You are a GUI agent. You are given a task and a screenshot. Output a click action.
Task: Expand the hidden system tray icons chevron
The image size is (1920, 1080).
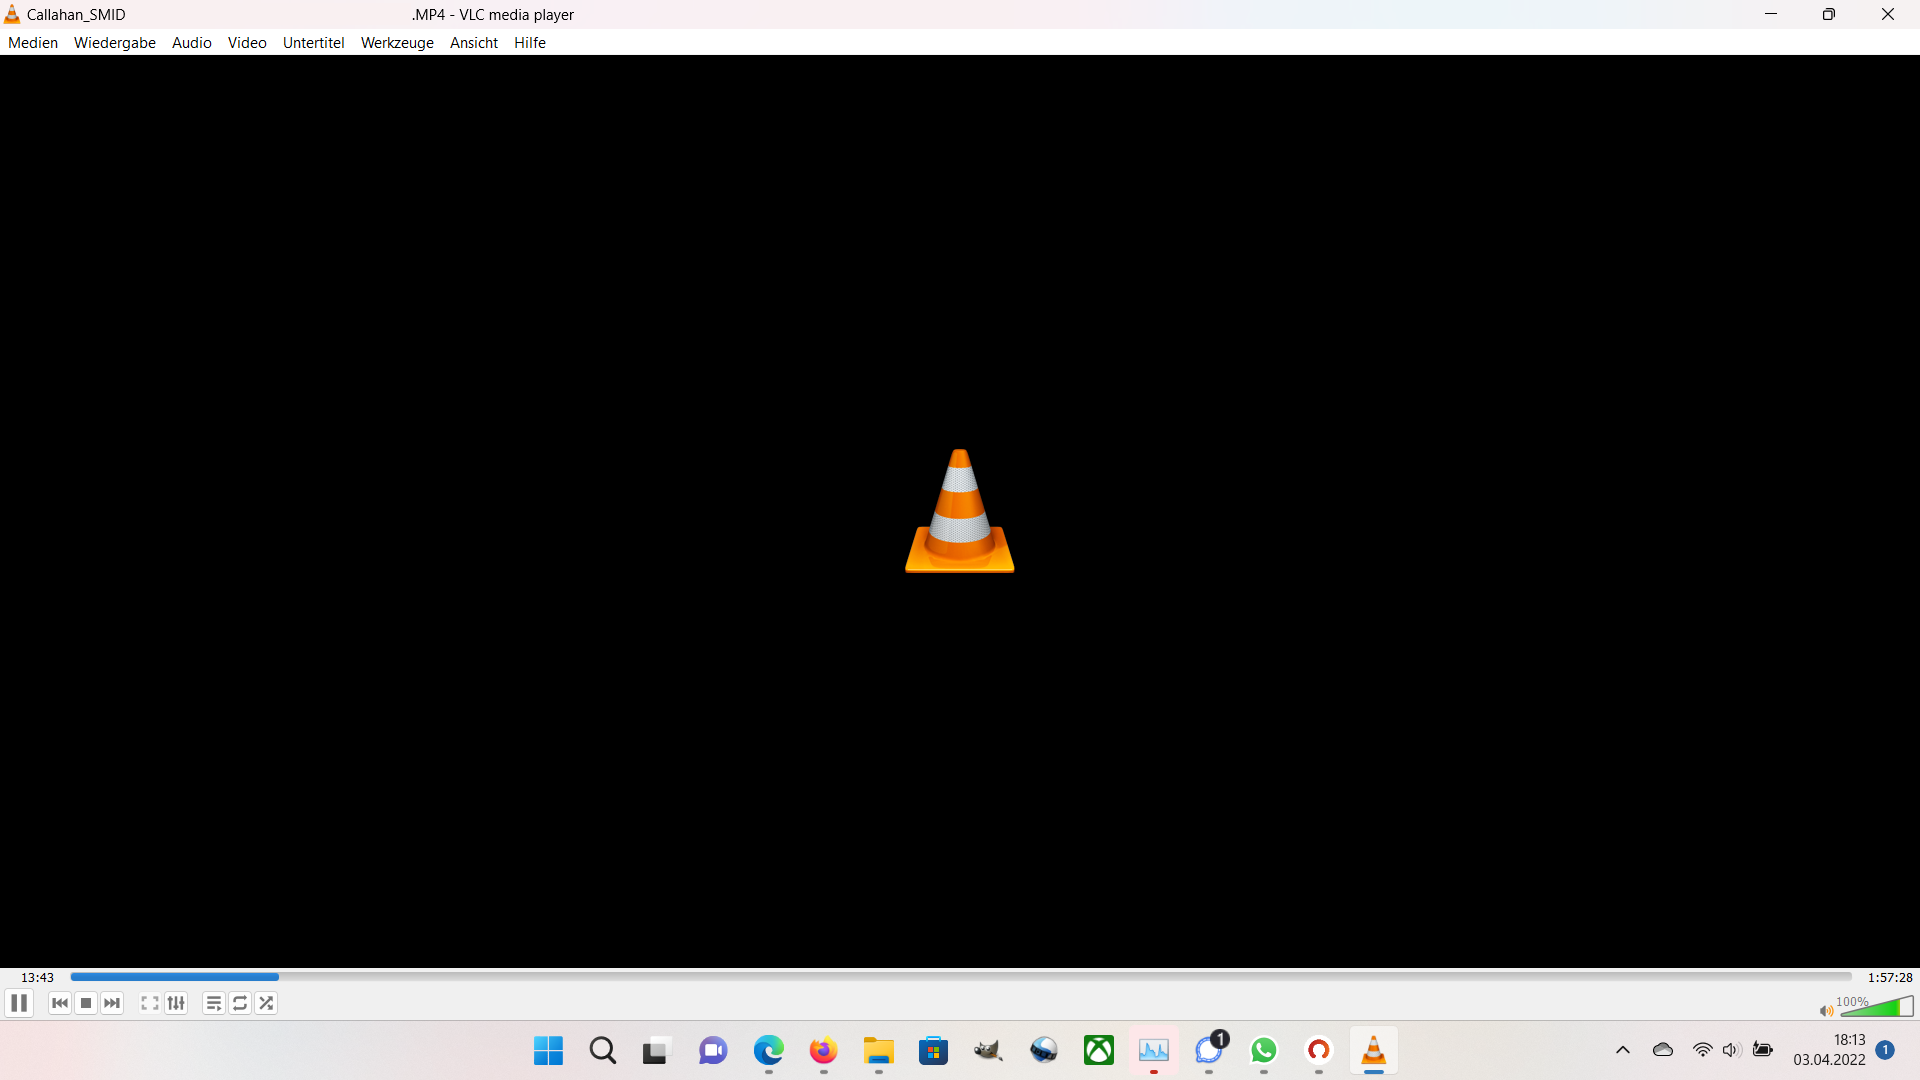[x=1623, y=1050]
